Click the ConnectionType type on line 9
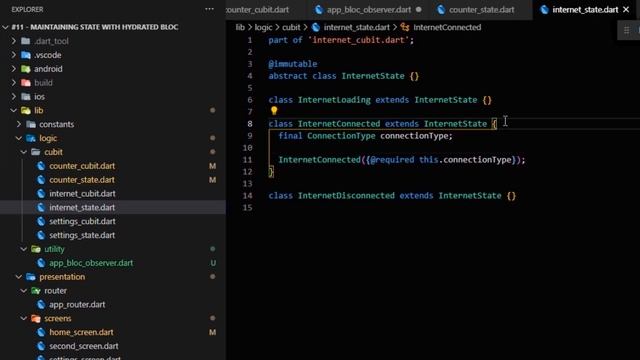 pyautogui.click(x=341, y=136)
